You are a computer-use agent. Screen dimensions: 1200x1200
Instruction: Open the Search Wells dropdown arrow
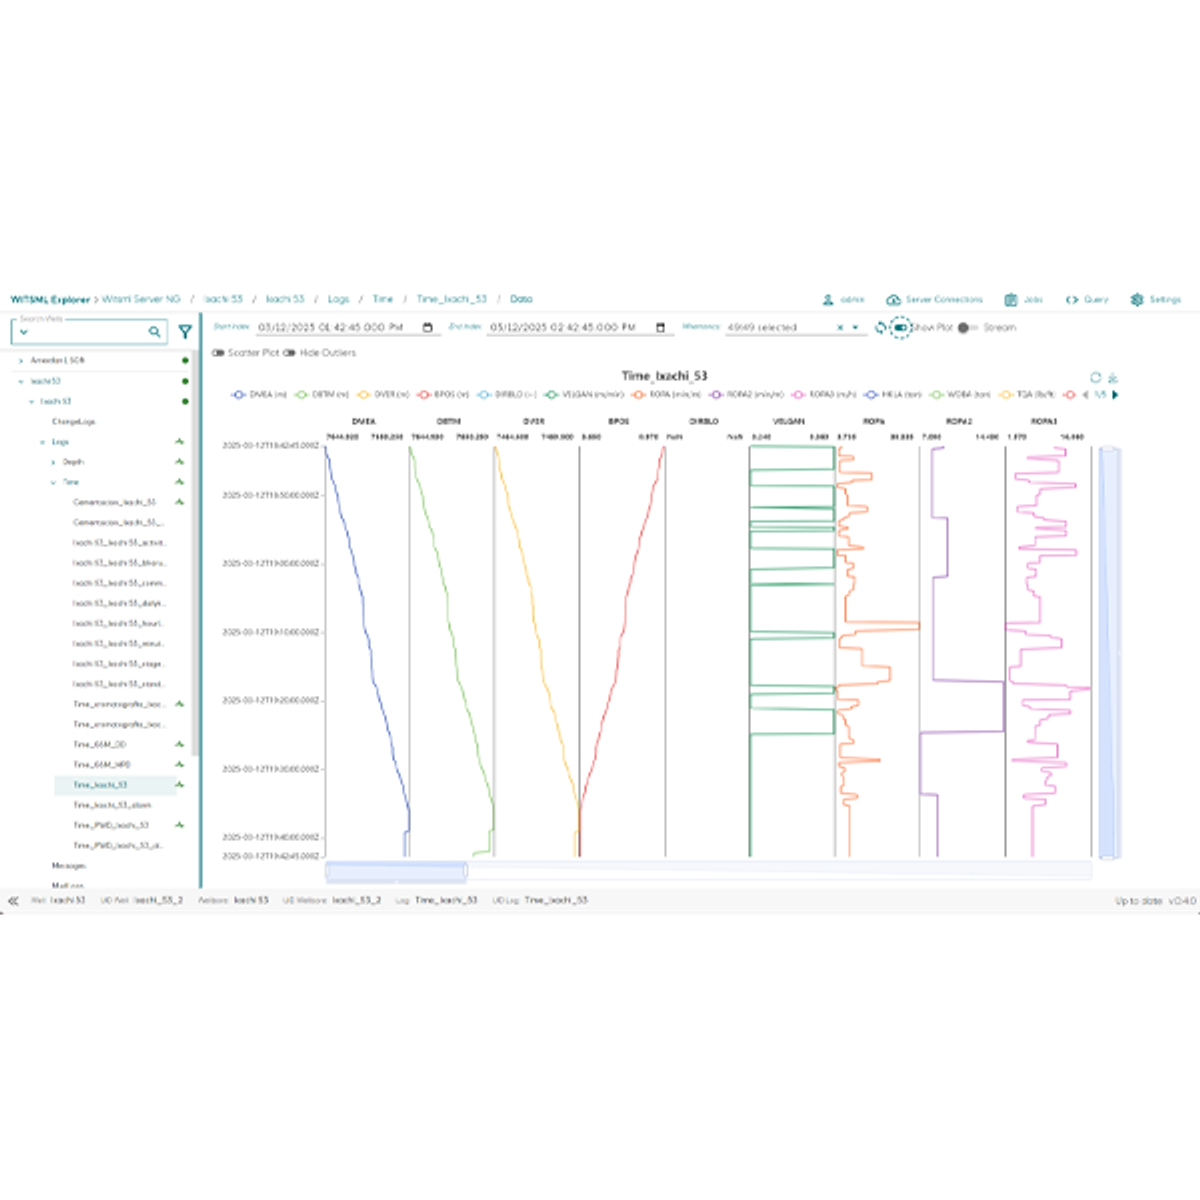pos(24,332)
